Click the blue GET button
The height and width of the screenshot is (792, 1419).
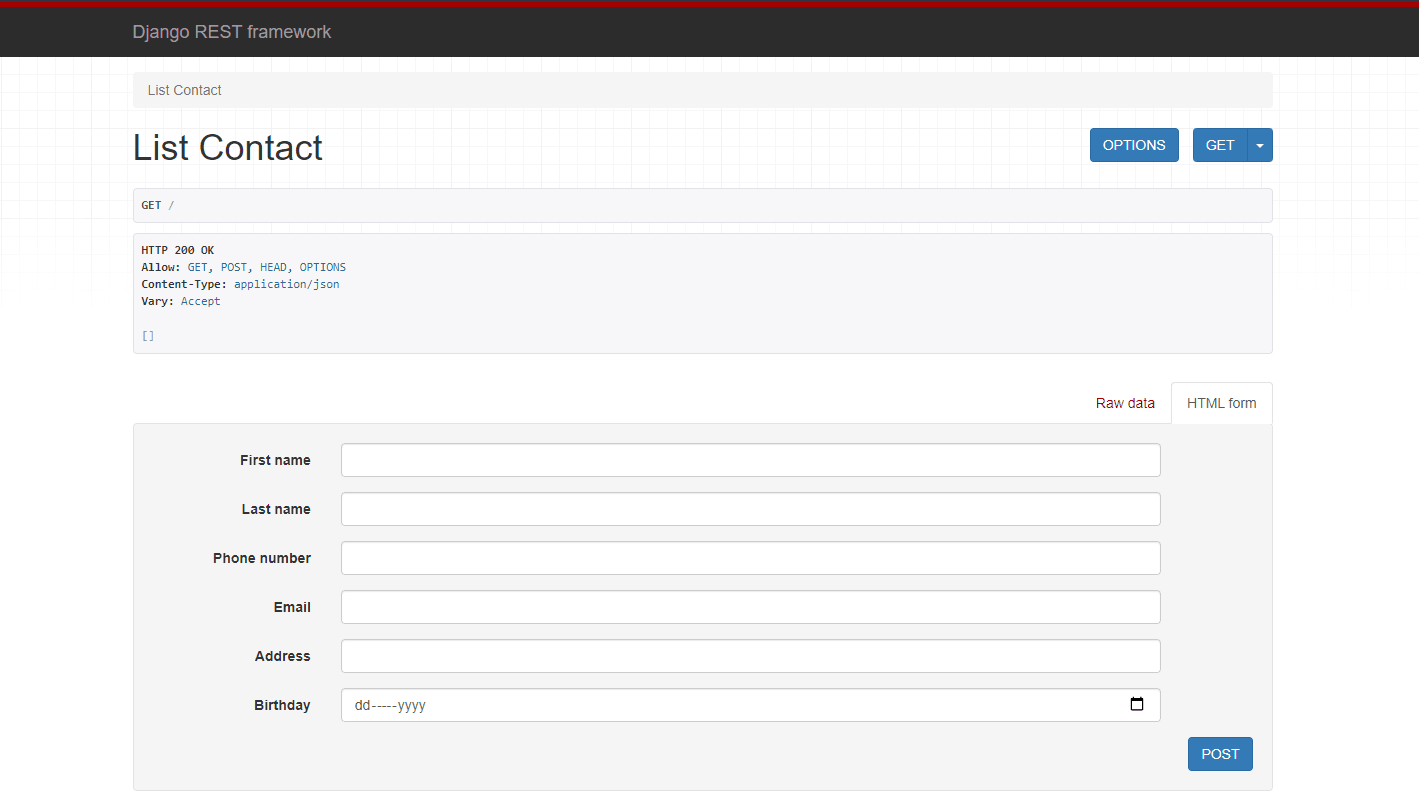(1219, 145)
